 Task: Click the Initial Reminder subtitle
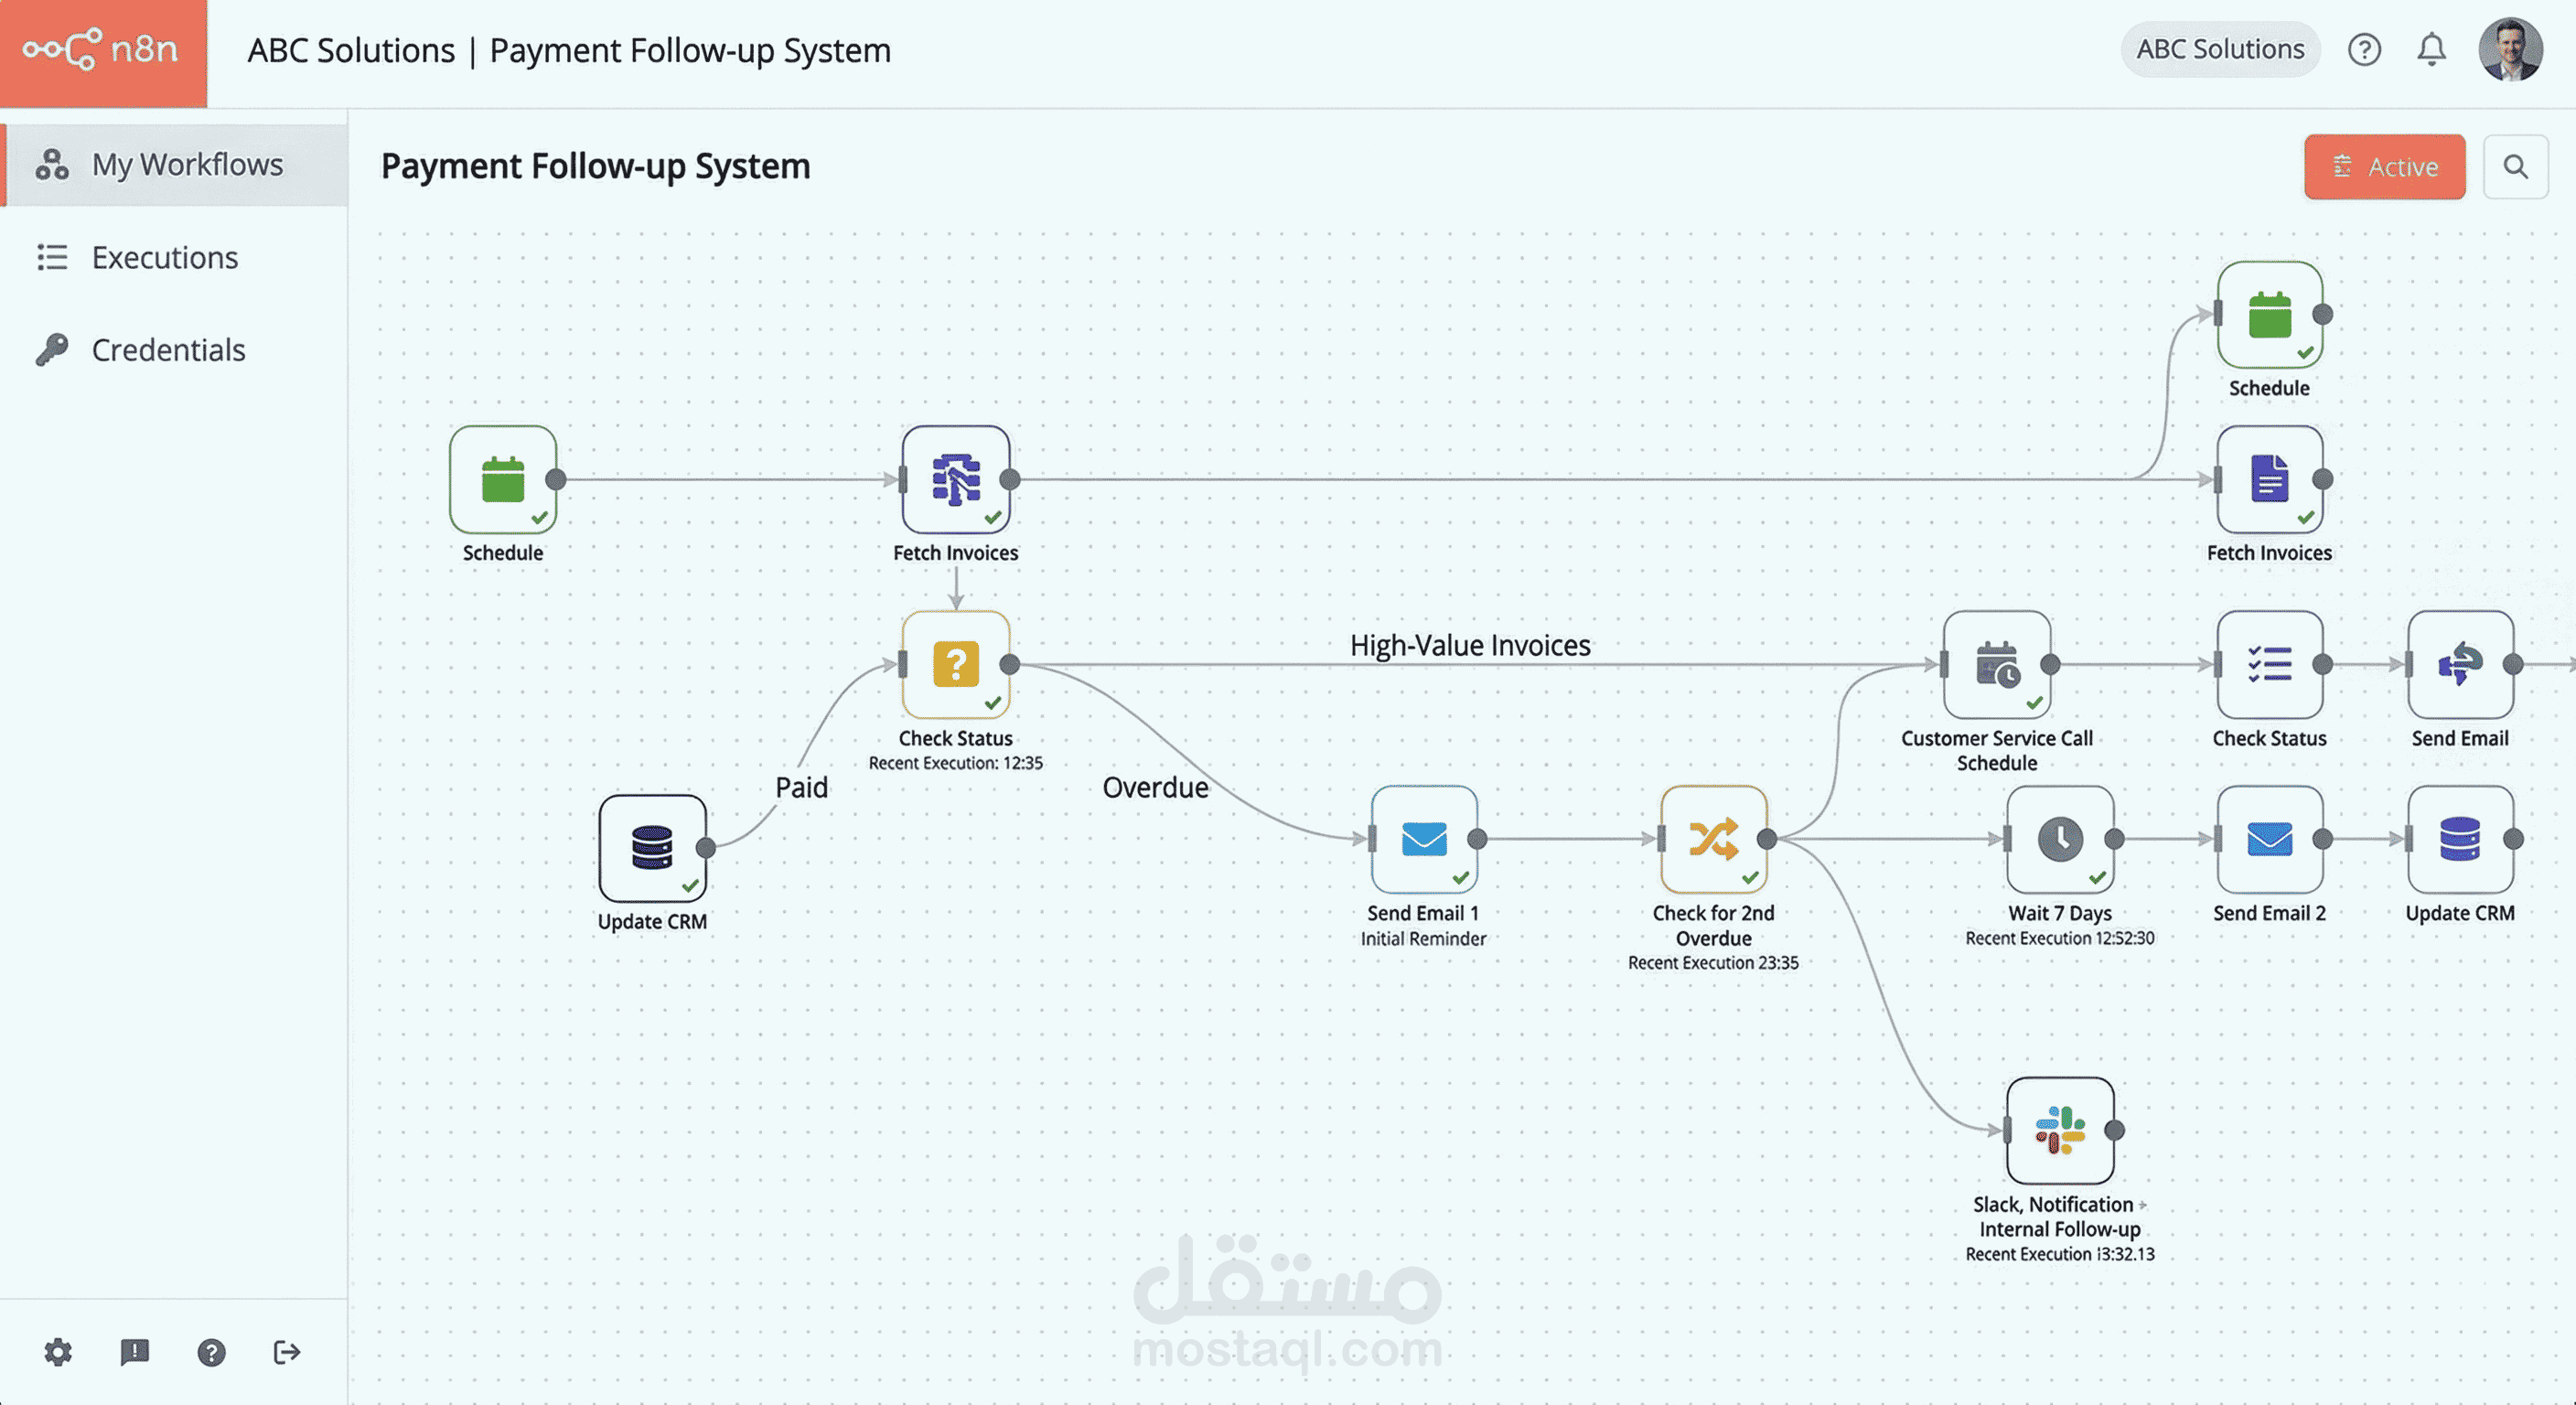[1423, 939]
